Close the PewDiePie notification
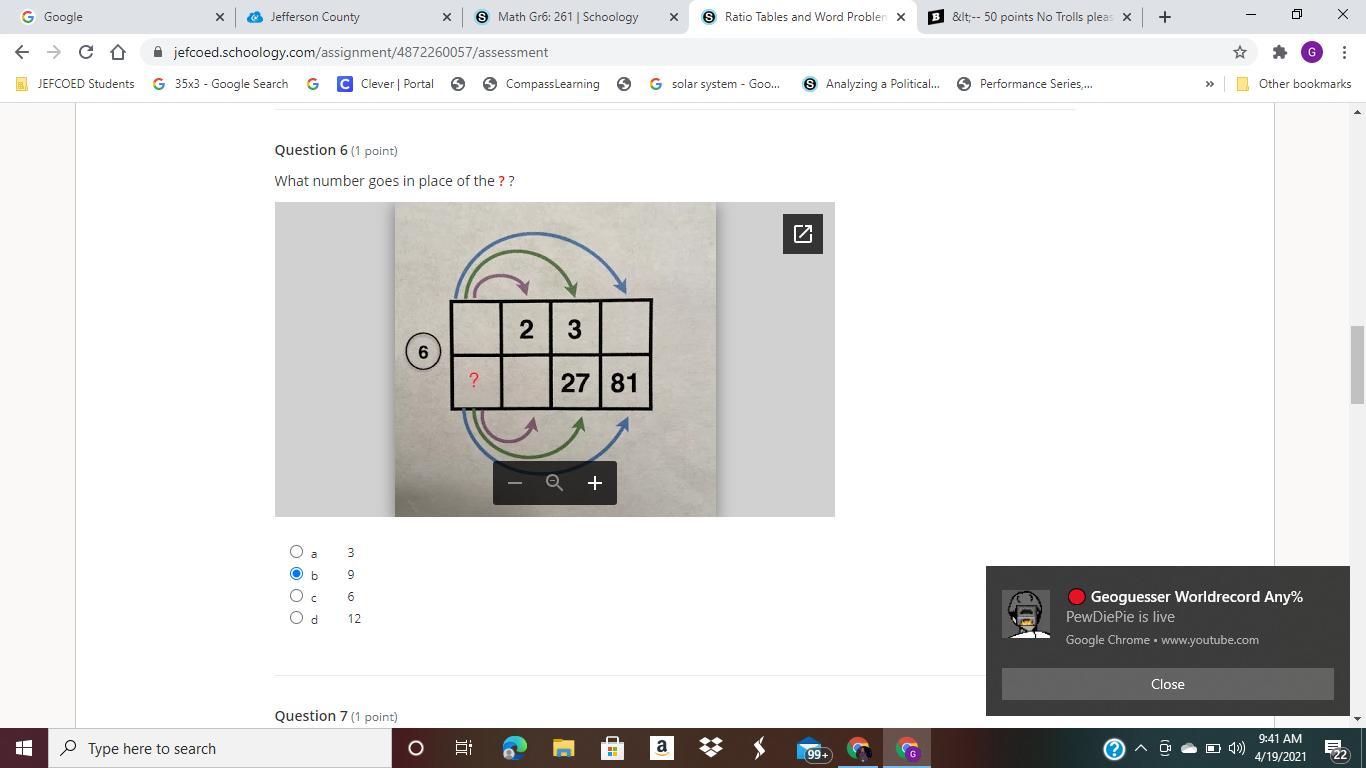The width and height of the screenshot is (1366, 768). point(1167,684)
